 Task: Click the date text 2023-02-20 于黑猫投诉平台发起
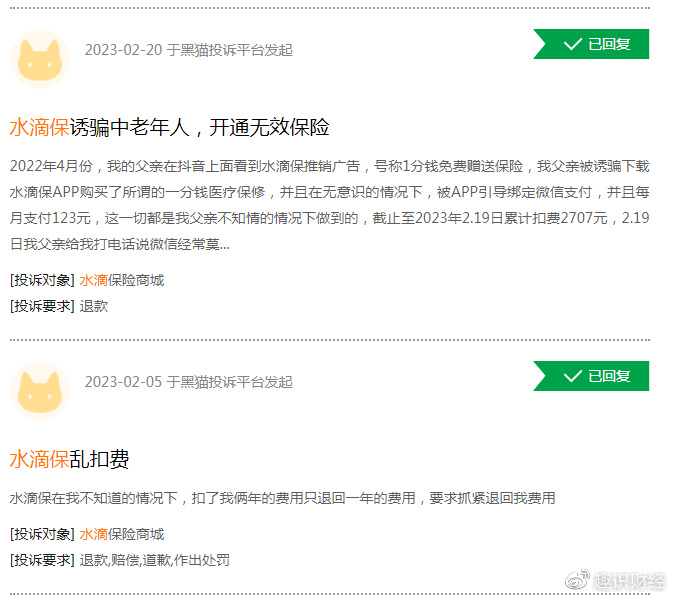(x=188, y=50)
